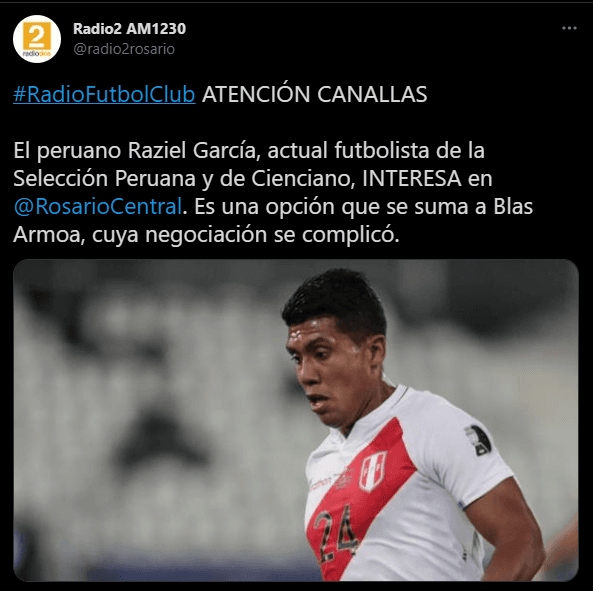Open the Radio2 profile avatar
The width and height of the screenshot is (593, 591).
[x=37, y=39]
